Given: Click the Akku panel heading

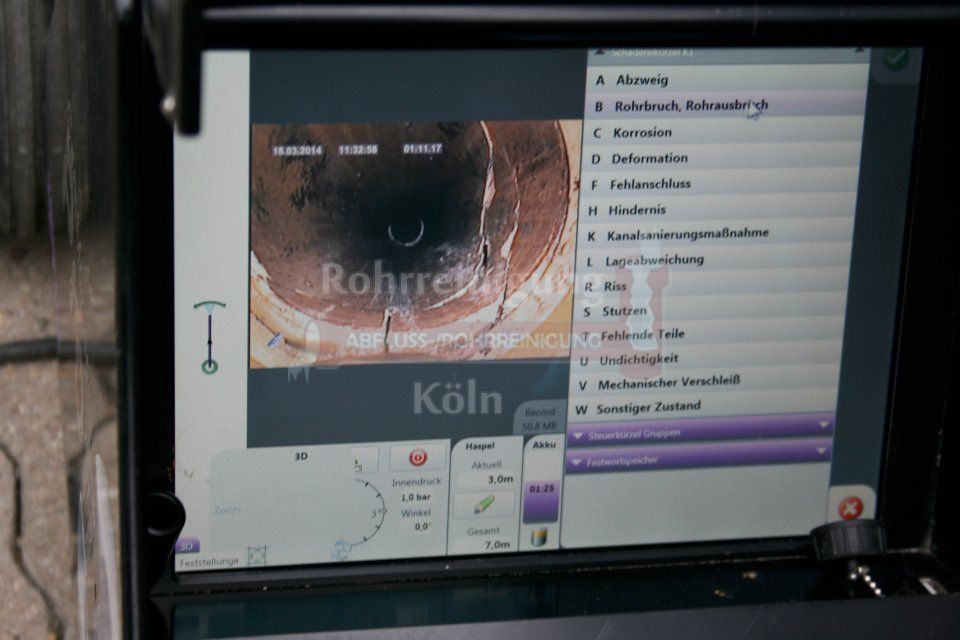Looking at the screenshot, I should 544,445.
